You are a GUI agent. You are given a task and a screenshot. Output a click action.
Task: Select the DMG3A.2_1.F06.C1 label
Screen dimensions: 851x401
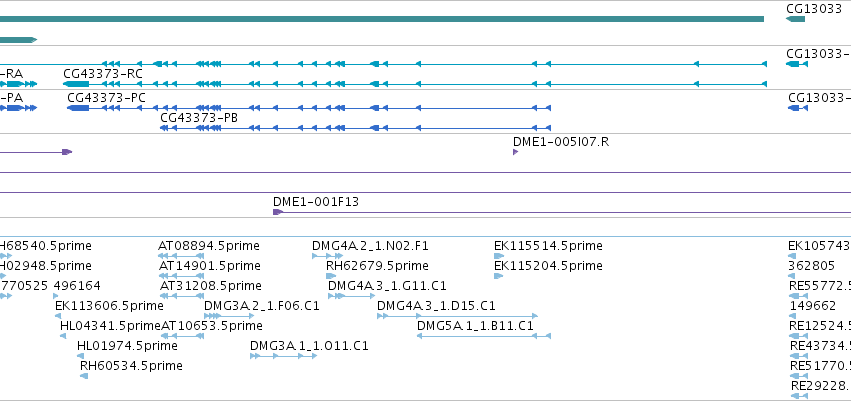click(262, 305)
